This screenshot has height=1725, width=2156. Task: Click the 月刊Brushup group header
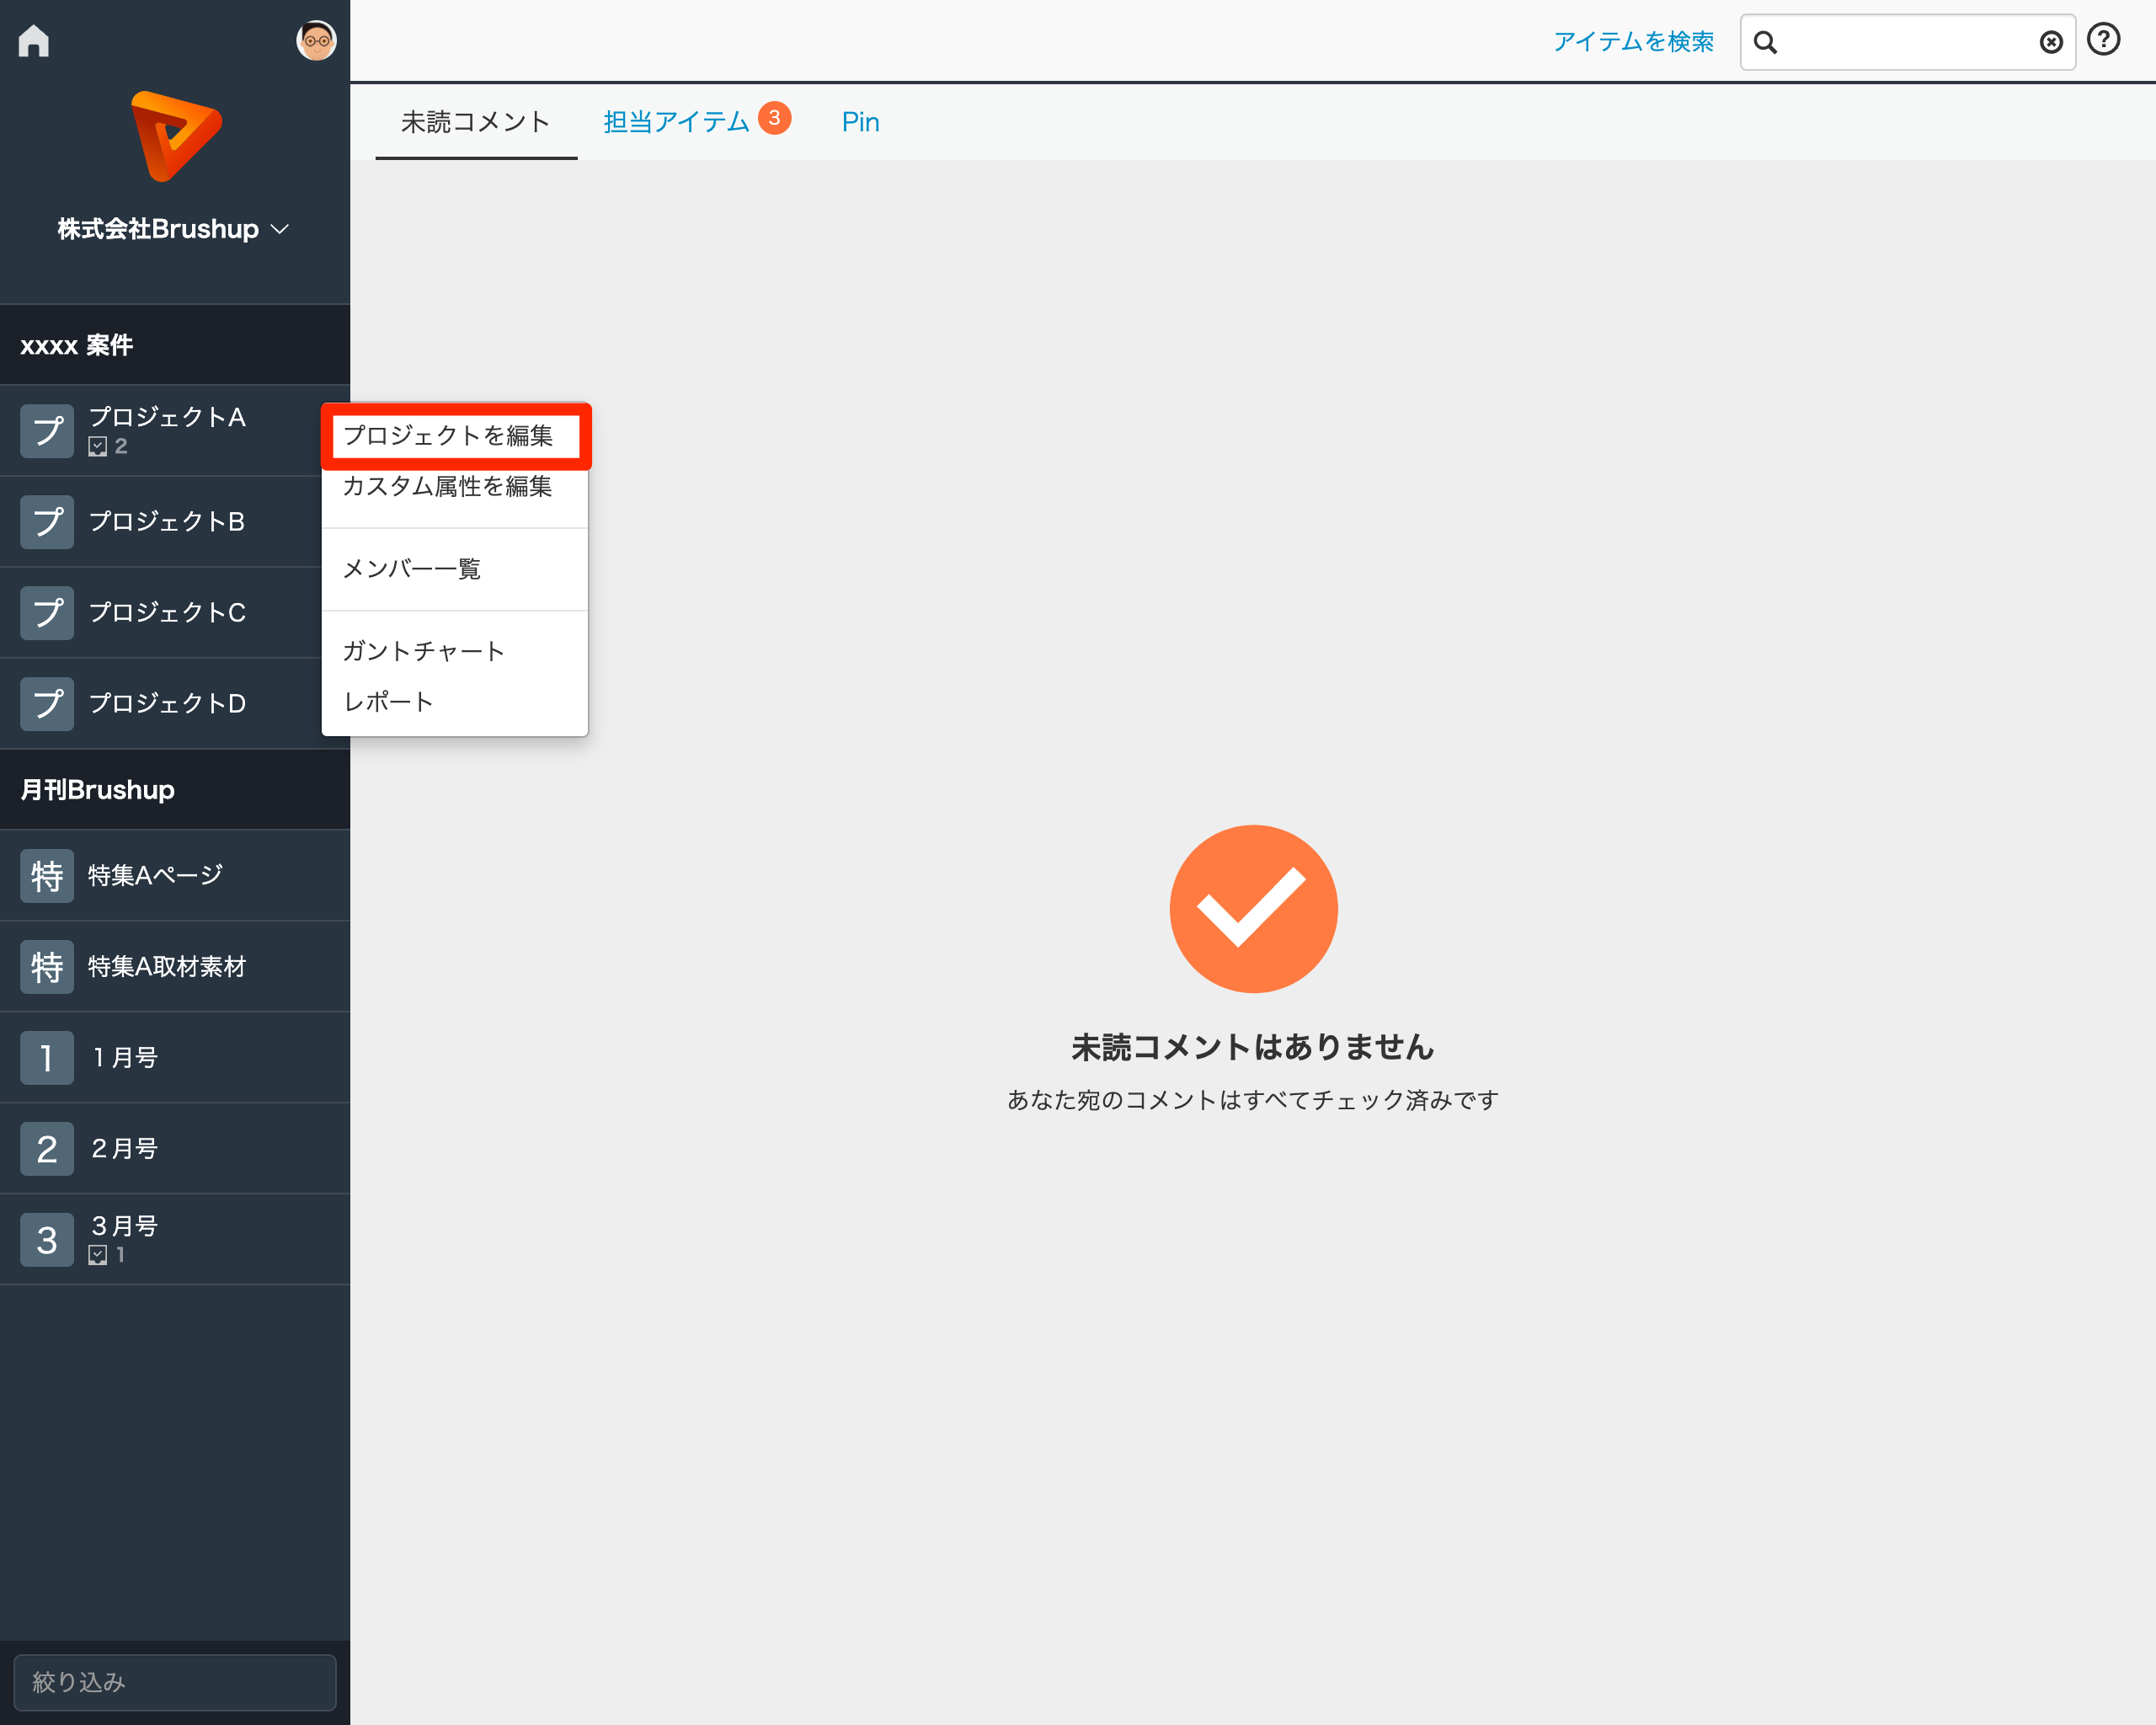[175, 790]
